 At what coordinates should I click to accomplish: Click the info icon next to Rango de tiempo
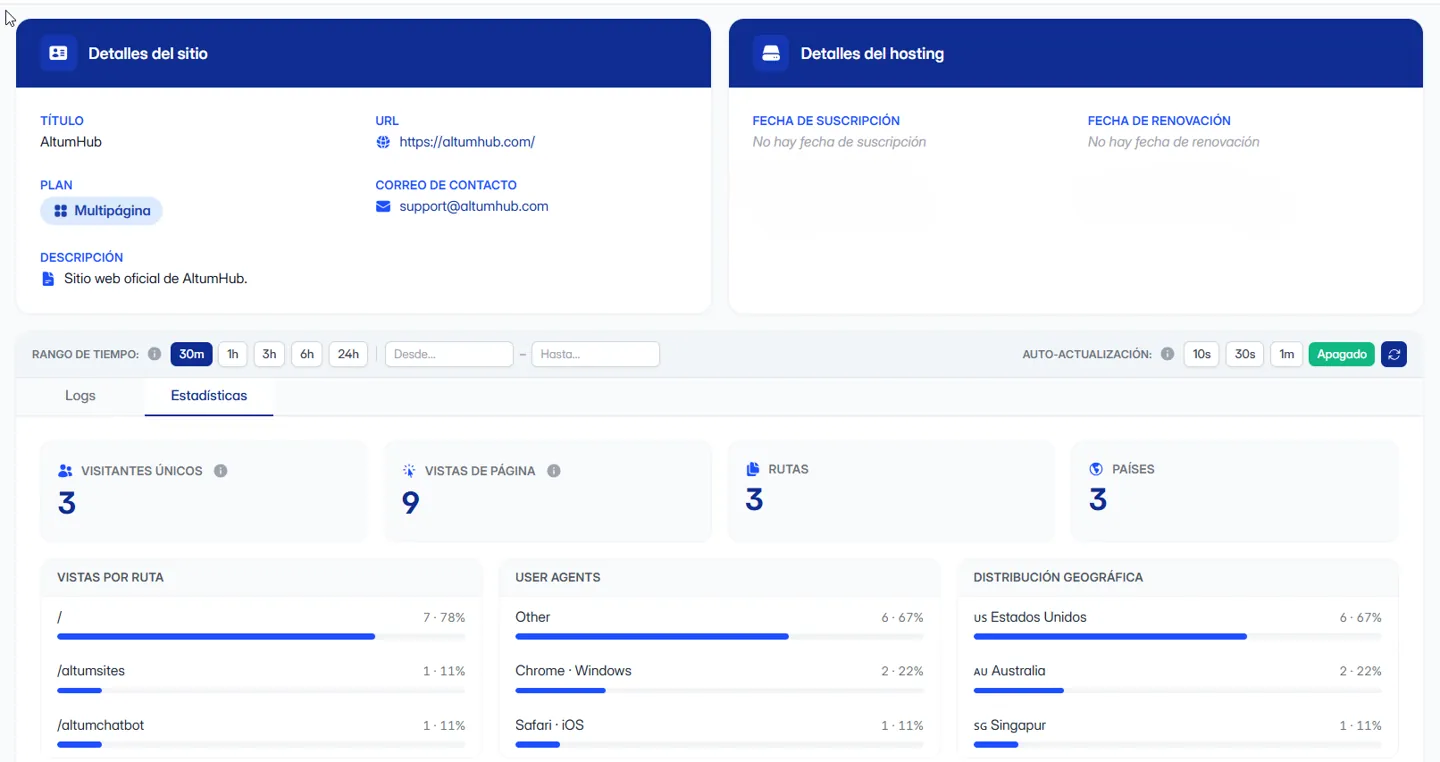[154, 354]
